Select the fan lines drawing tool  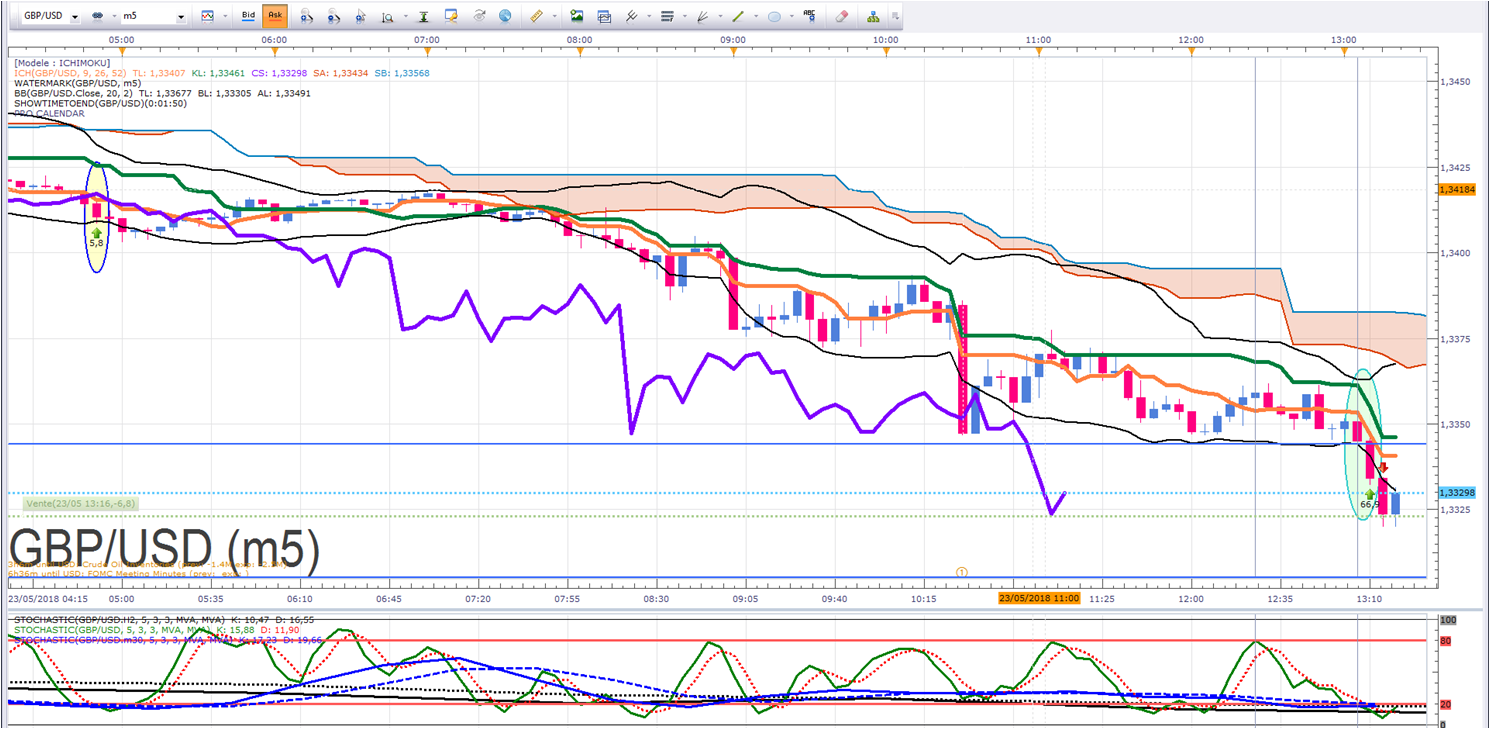point(703,17)
